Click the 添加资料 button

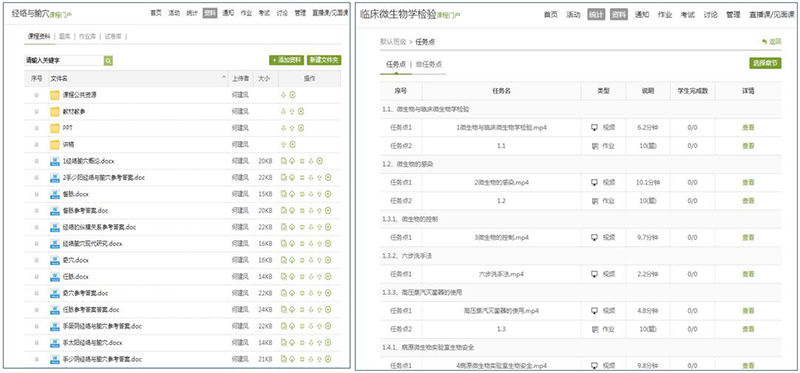coord(287,60)
